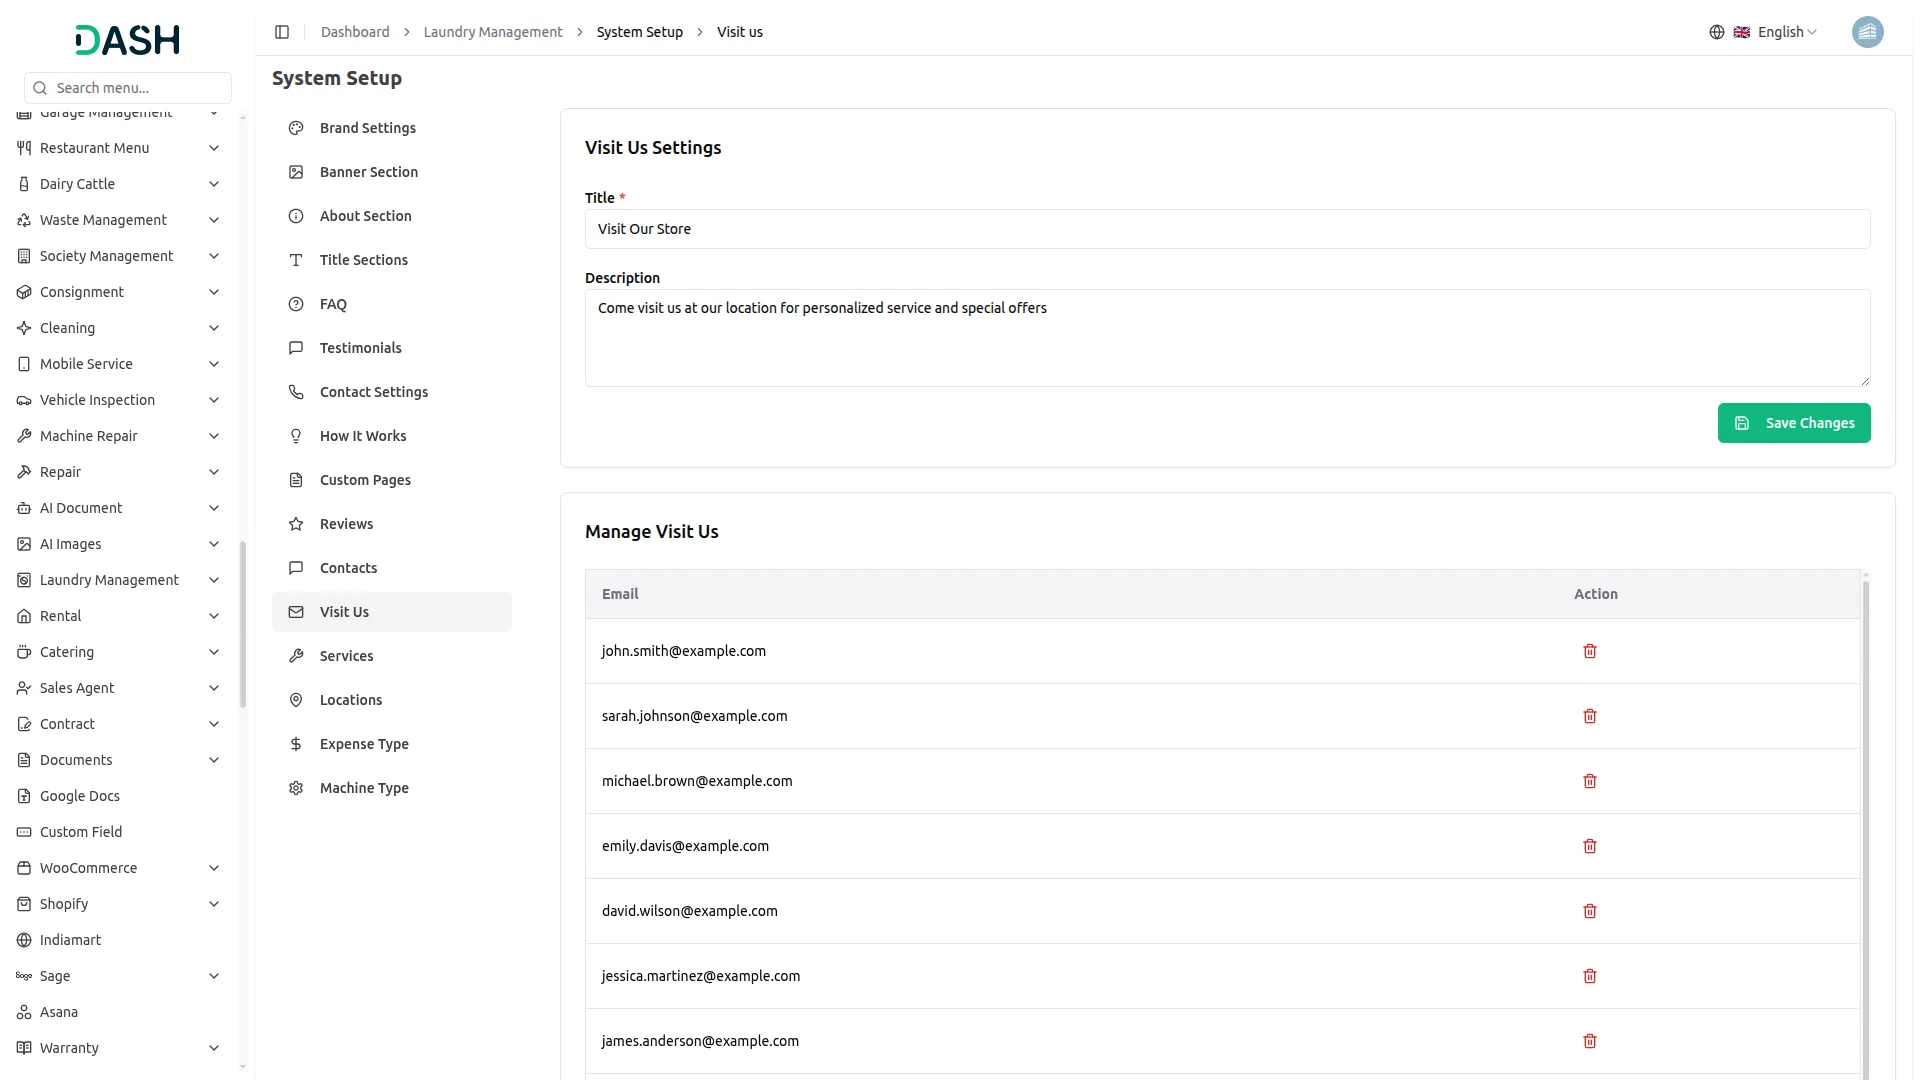1920x1080 pixels.
Task: Expand the Restaurant Menu chevron
Action: [214, 148]
